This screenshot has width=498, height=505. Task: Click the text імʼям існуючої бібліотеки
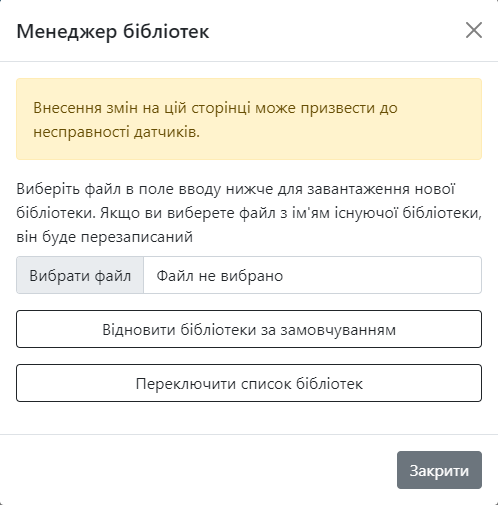click(x=386, y=213)
